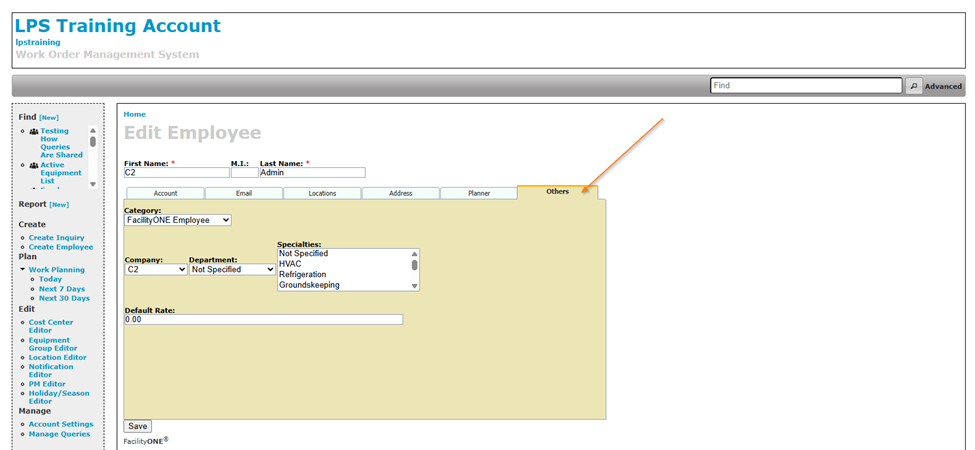
Task: Click the Find search box
Action: tap(806, 86)
